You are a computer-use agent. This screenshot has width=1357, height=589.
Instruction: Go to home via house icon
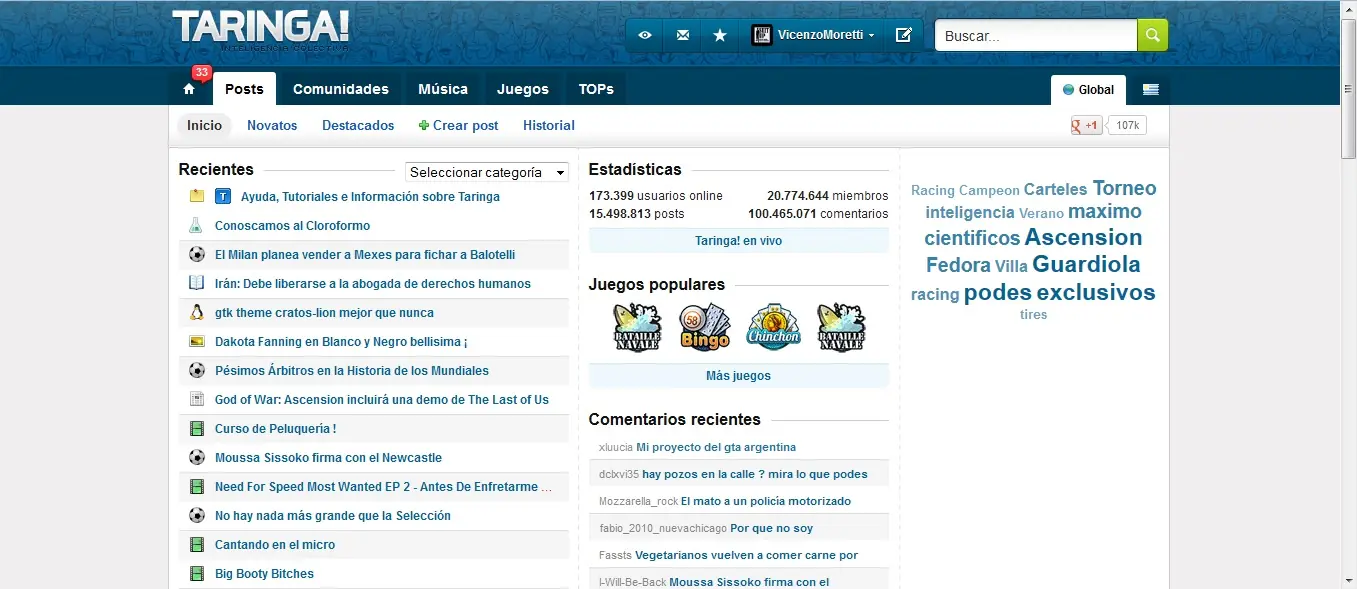(189, 89)
